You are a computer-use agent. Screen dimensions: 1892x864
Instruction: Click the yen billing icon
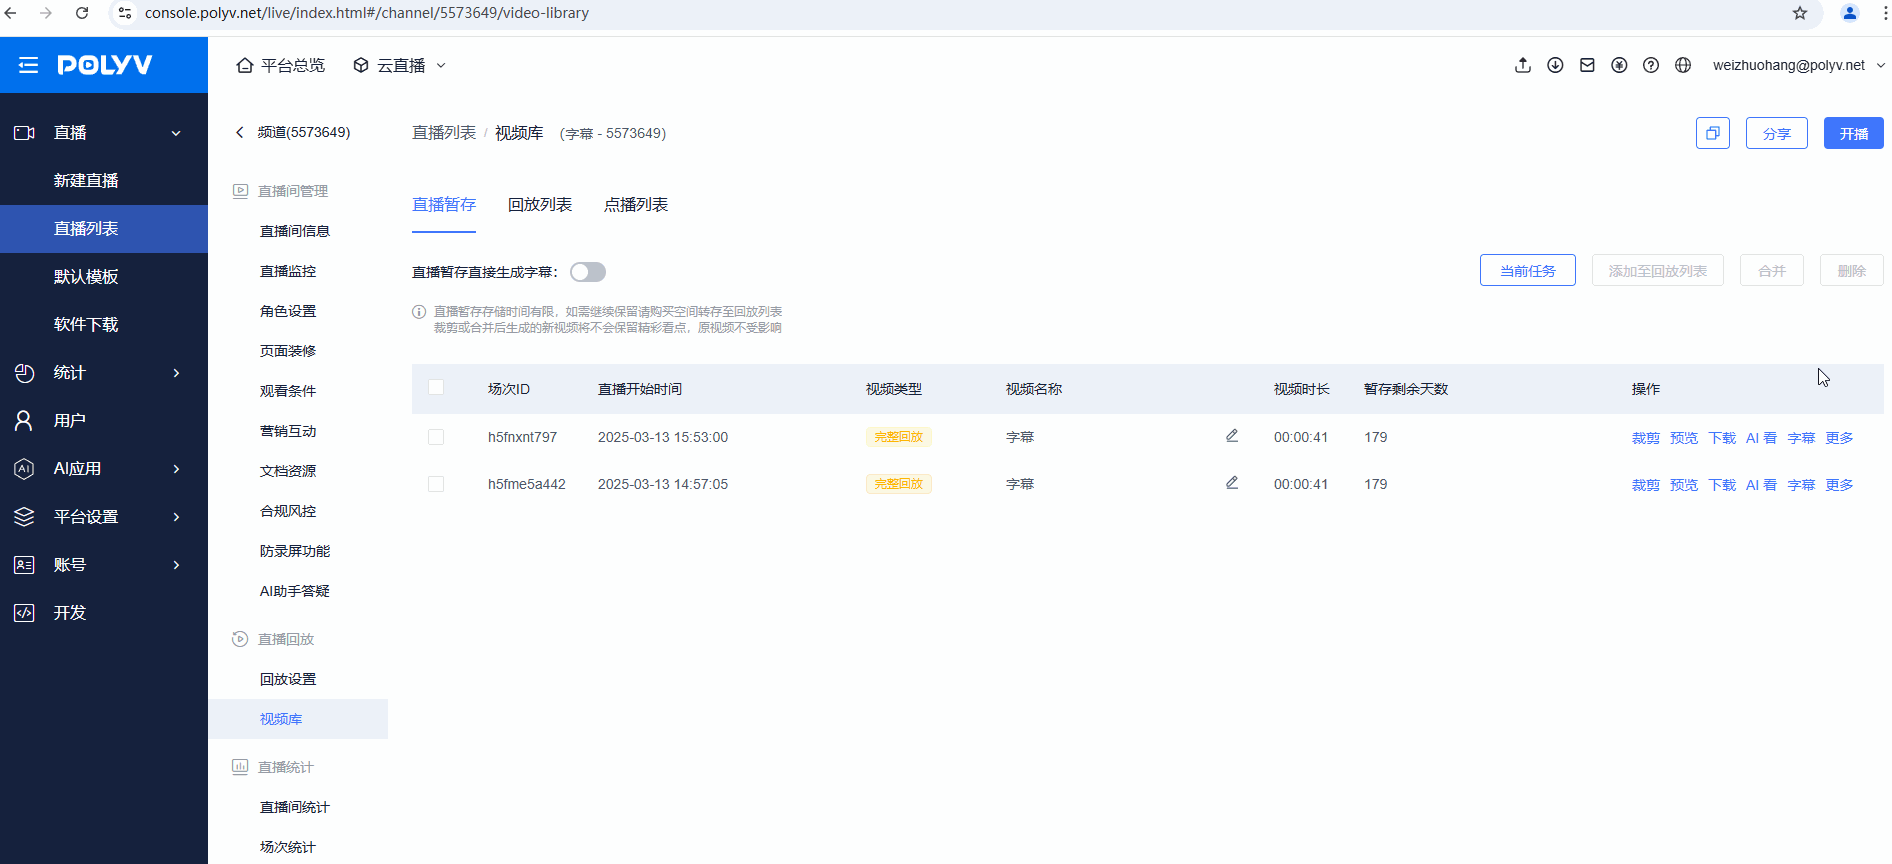point(1619,65)
